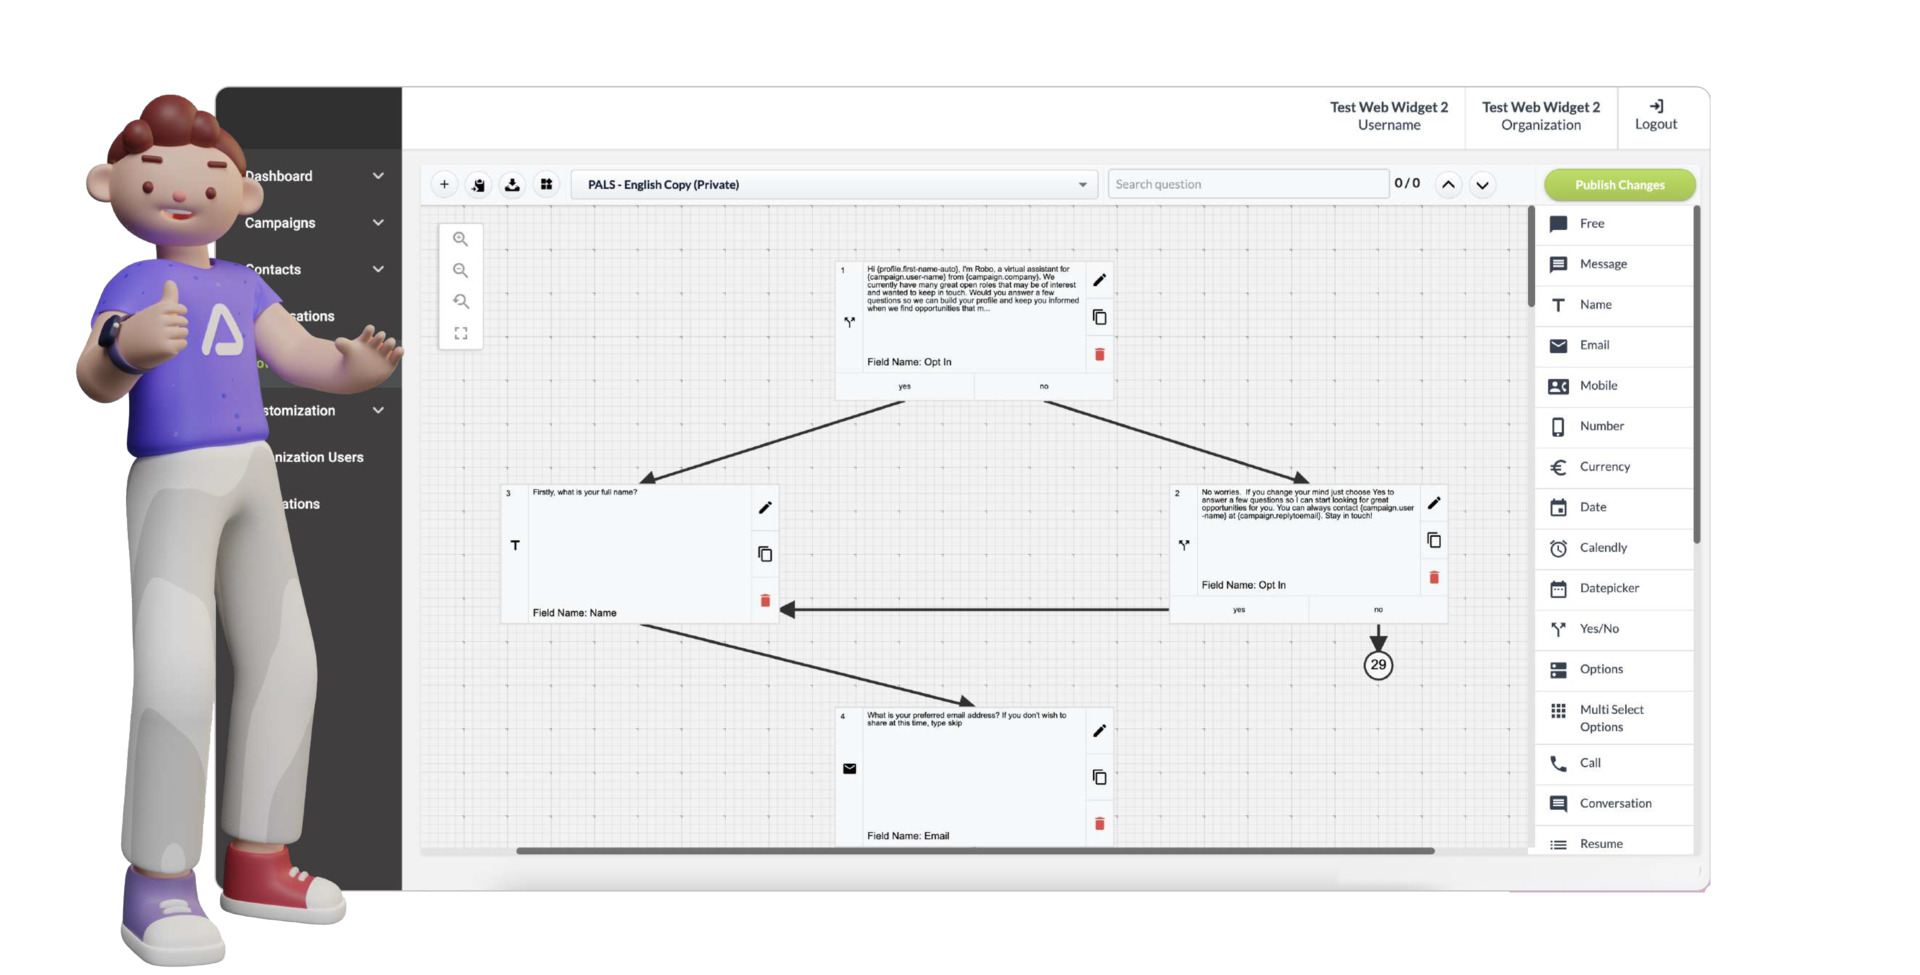This screenshot has width=1920, height=975.
Task: Click the Publish Changes button
Action: pos(1619,185)
